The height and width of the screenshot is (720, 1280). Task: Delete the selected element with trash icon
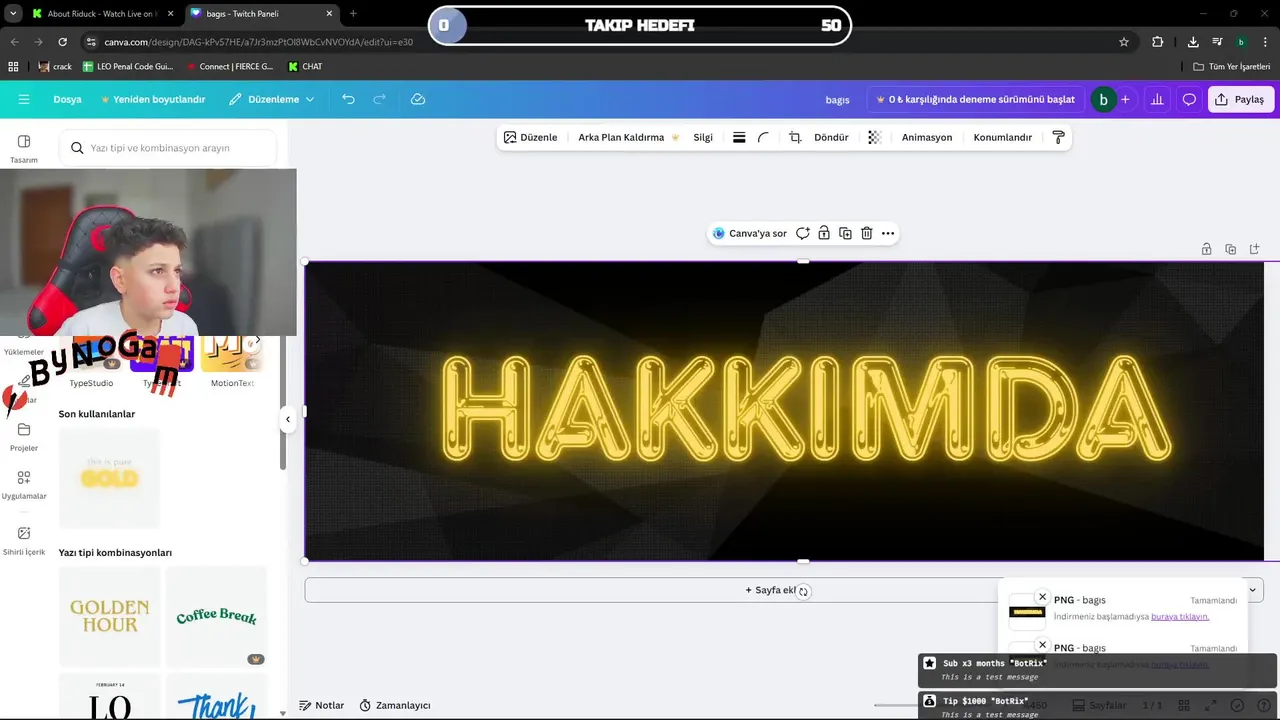coord(866,233)
